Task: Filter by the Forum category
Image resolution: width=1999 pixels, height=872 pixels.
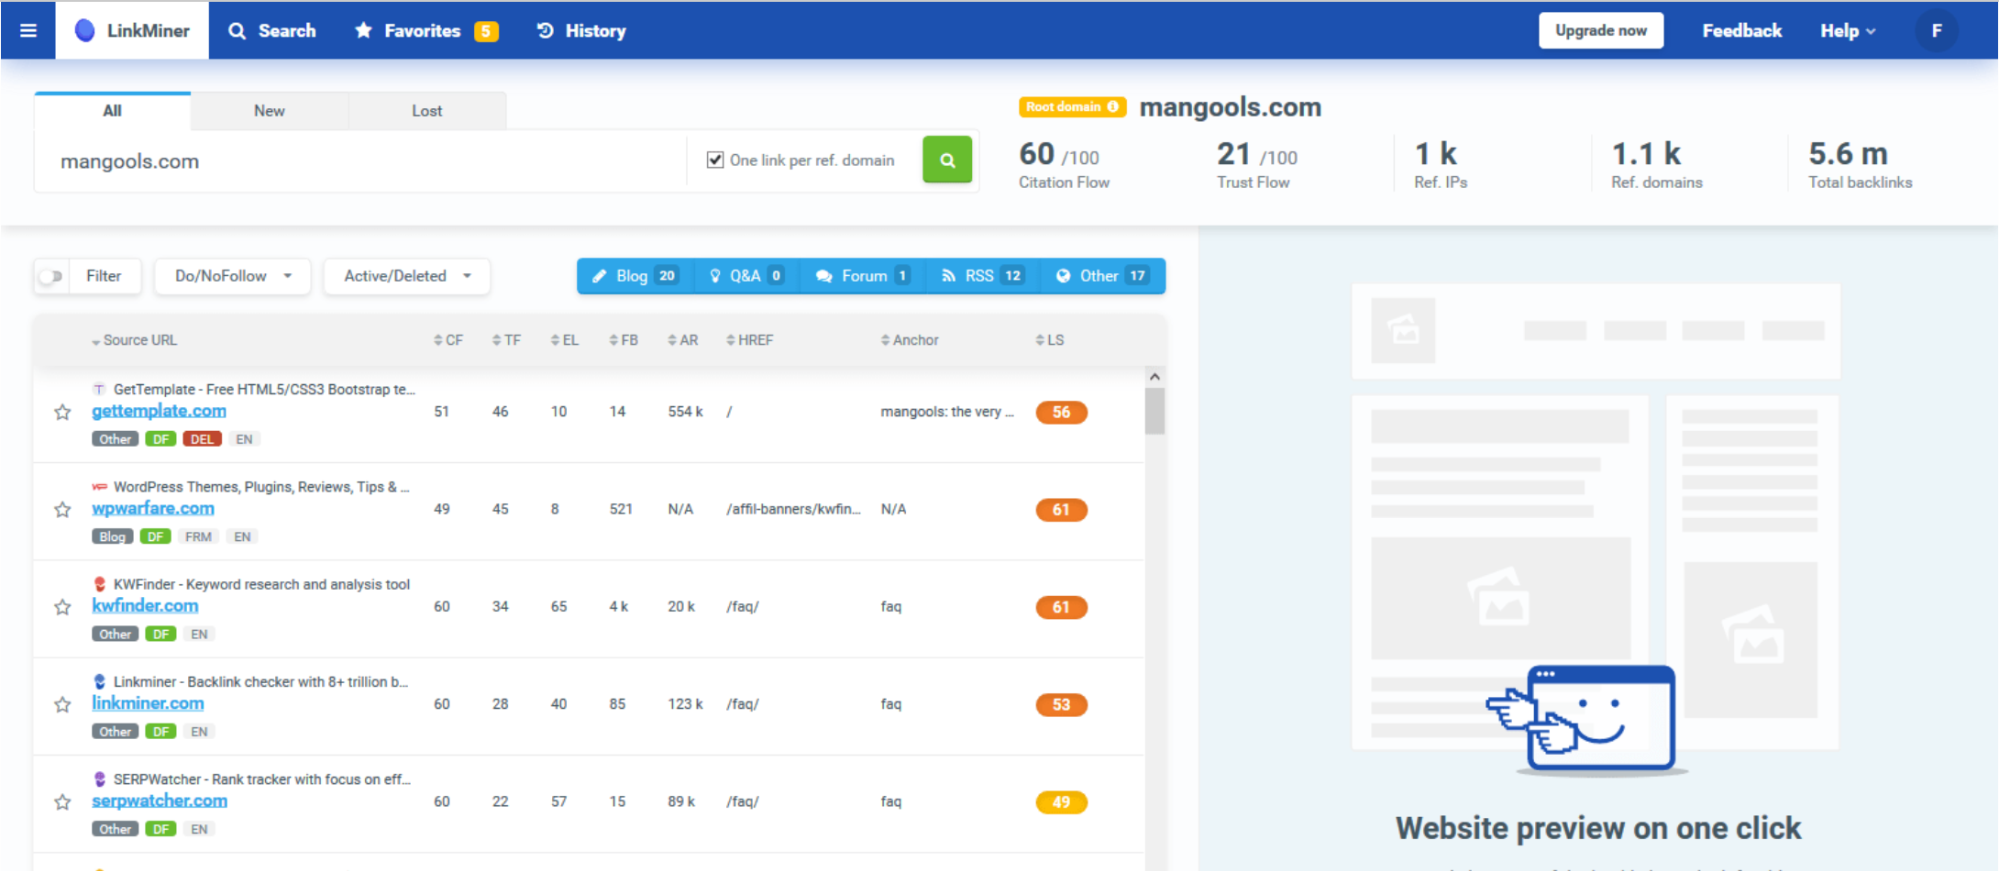Action: pos(862,276)
